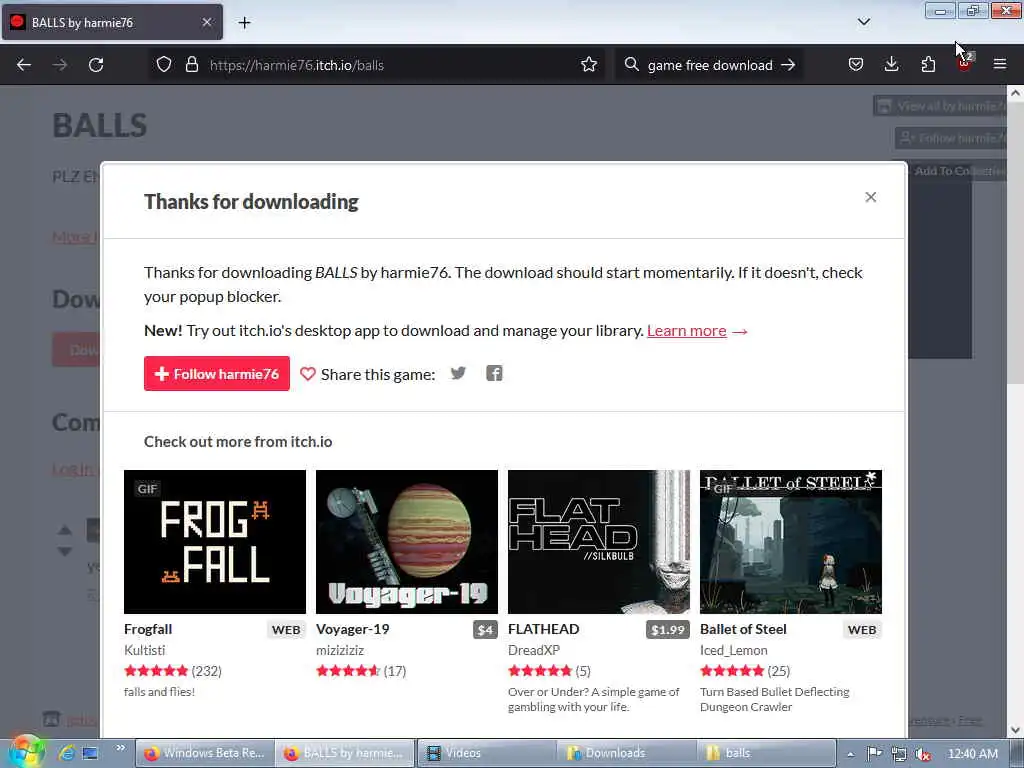Viewport: 1024px width, 768px height.
Task: Click the $1.99 price tag on FLATHEAD
Action: pyautogui.click(x=667, y=630)
